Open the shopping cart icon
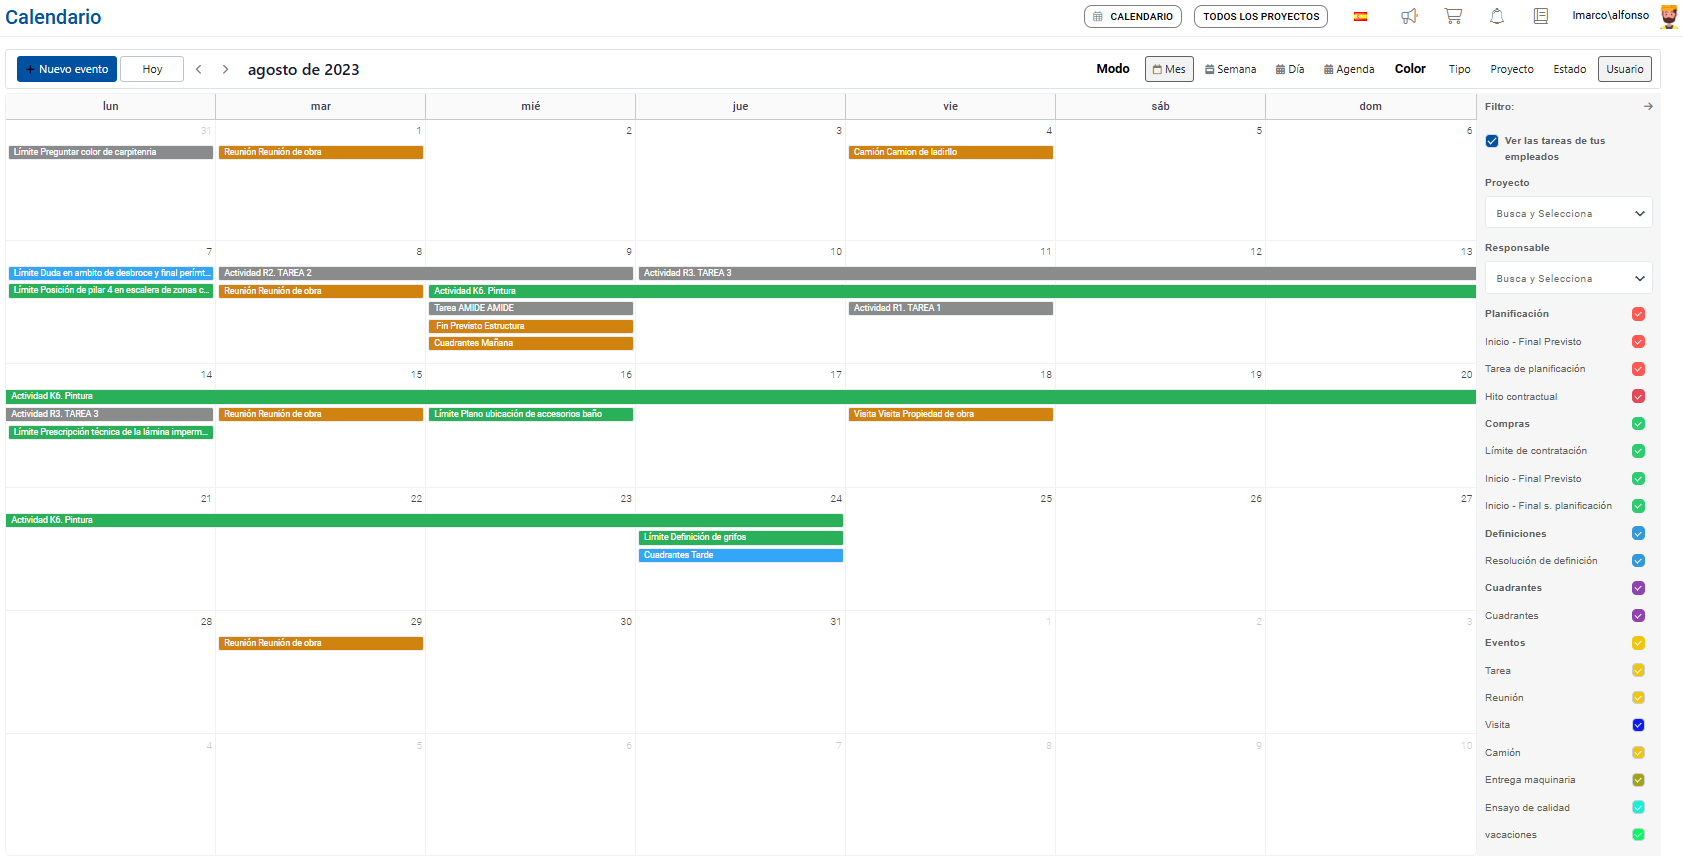The width and height of the screenshot is (1683, 860). coord(1453,16)
